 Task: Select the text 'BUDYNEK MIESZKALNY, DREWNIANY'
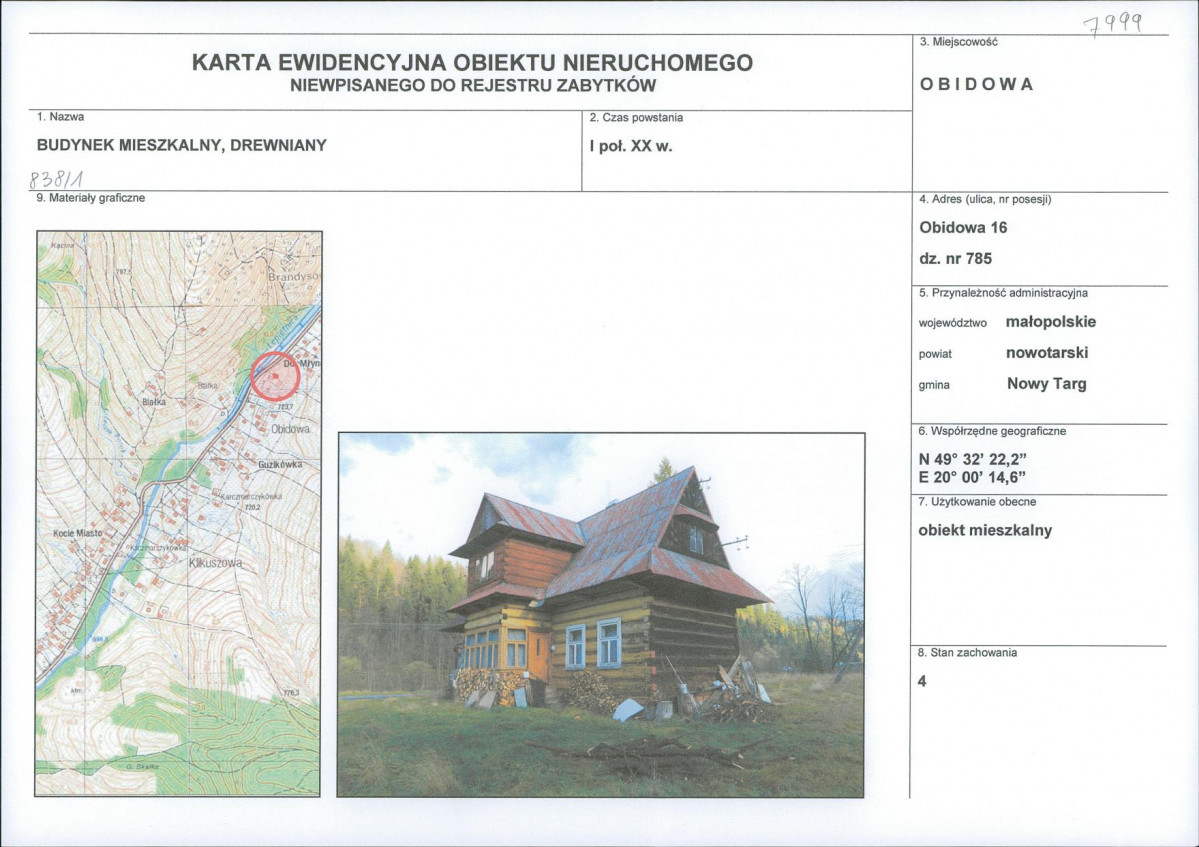click(182, 145)
